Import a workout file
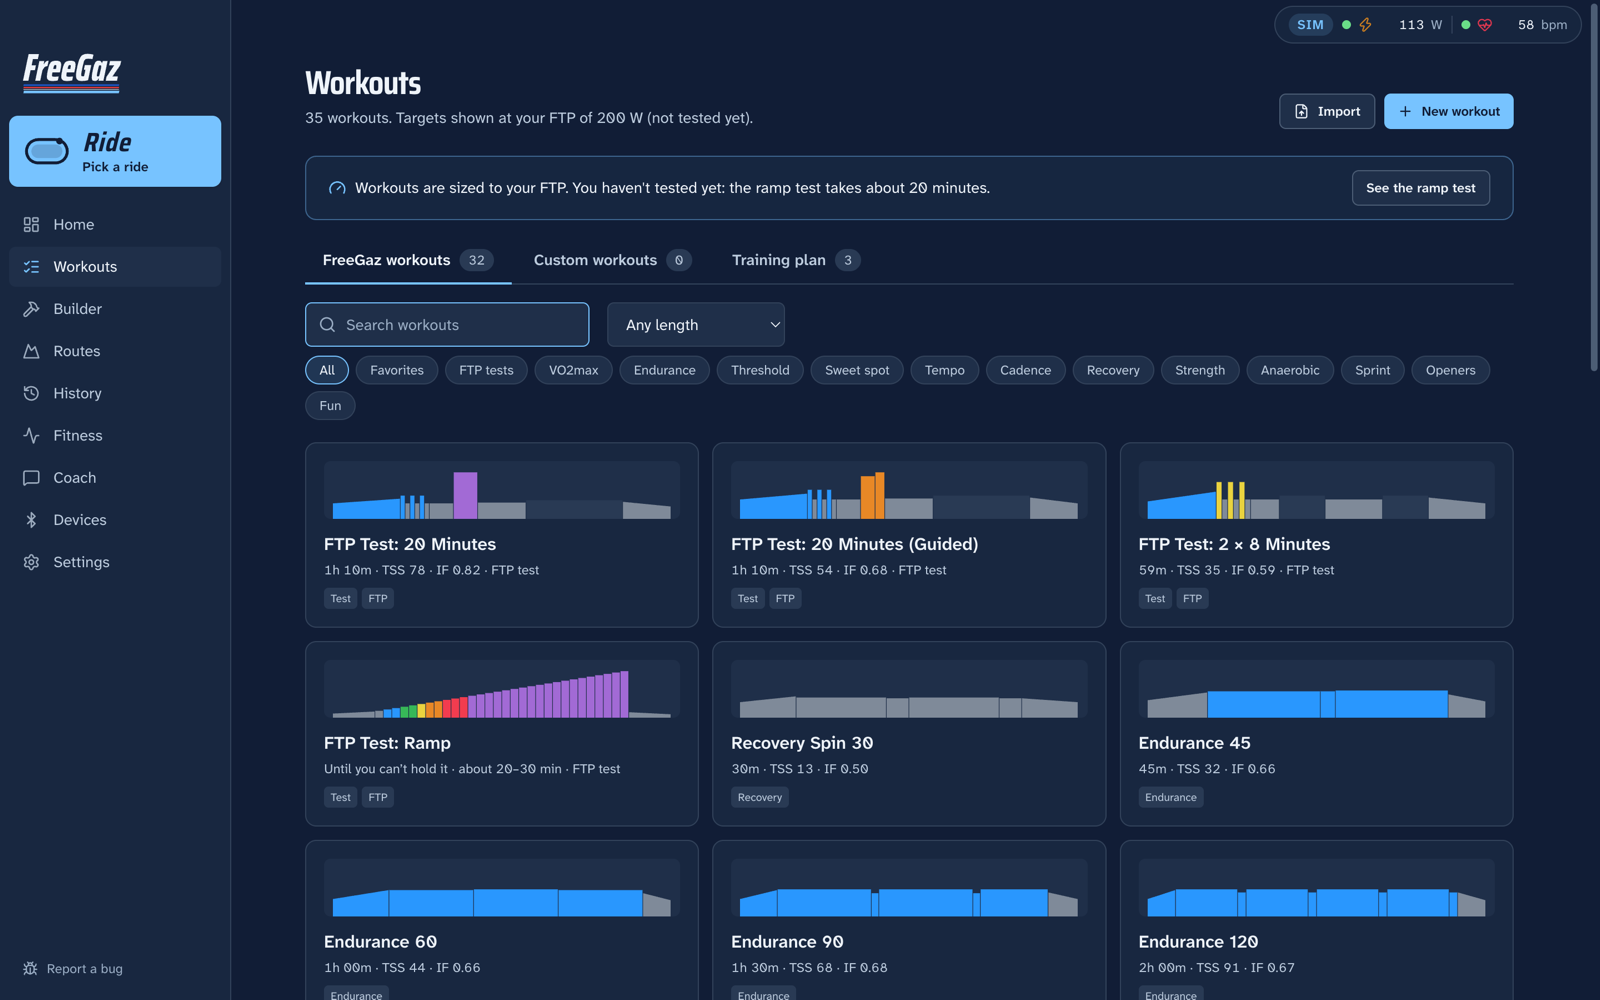Viewport: 1600px width, 1000px height. [x=1327, y=111]
